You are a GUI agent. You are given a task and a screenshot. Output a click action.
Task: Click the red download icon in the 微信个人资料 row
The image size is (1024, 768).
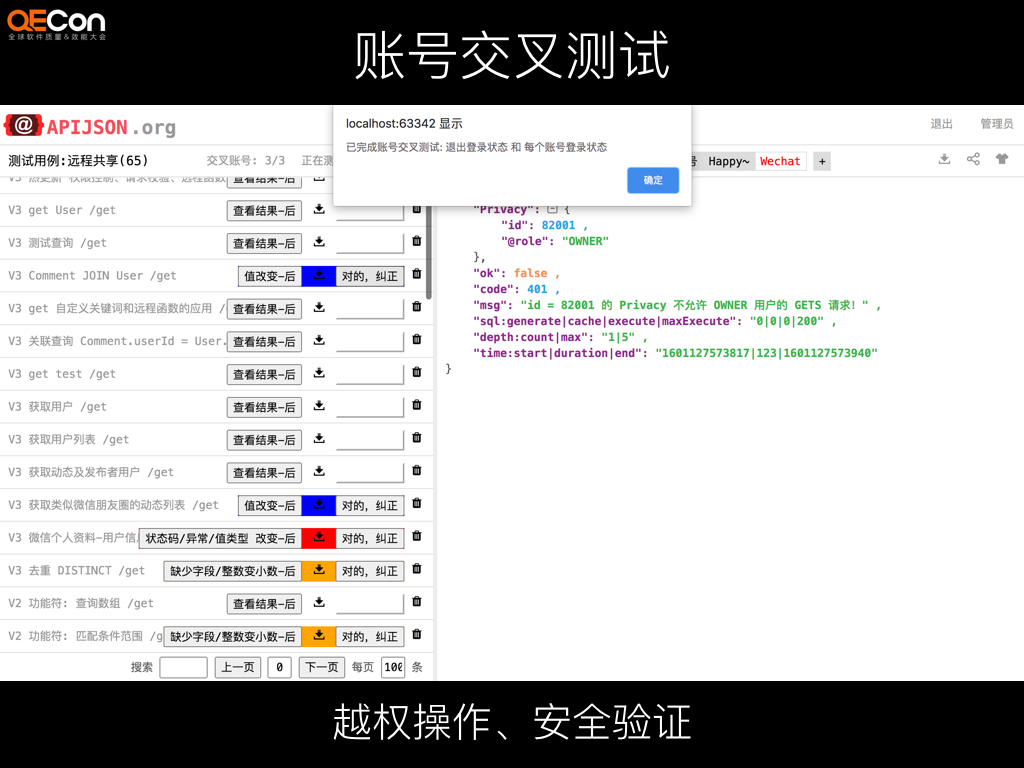click(319, 538)
